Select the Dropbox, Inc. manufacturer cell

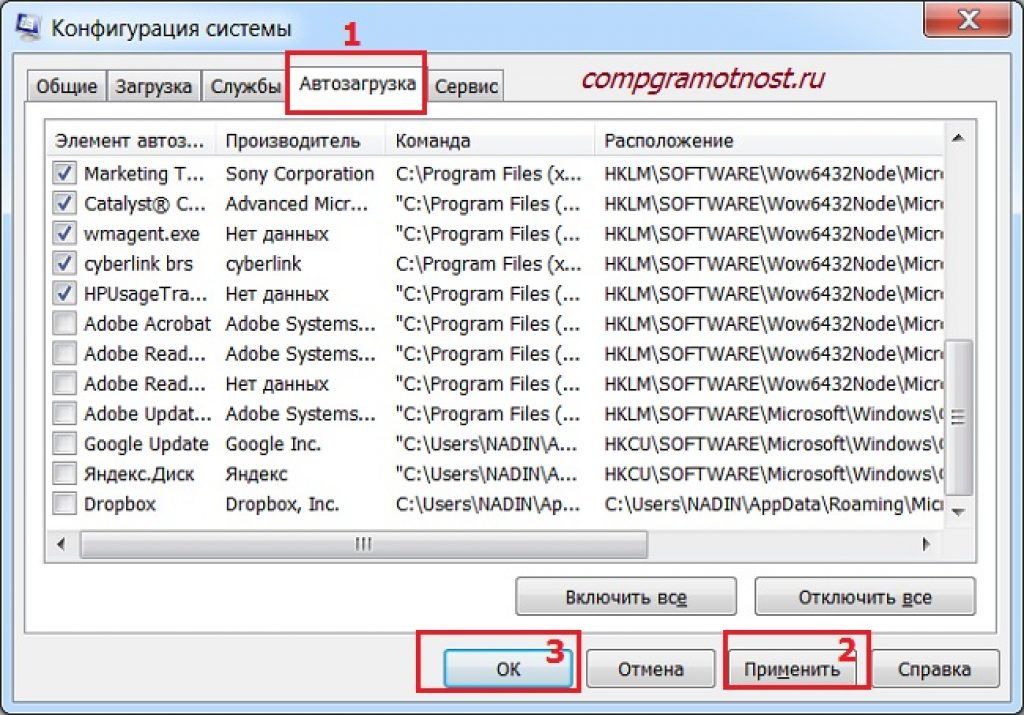click(282, 504)
